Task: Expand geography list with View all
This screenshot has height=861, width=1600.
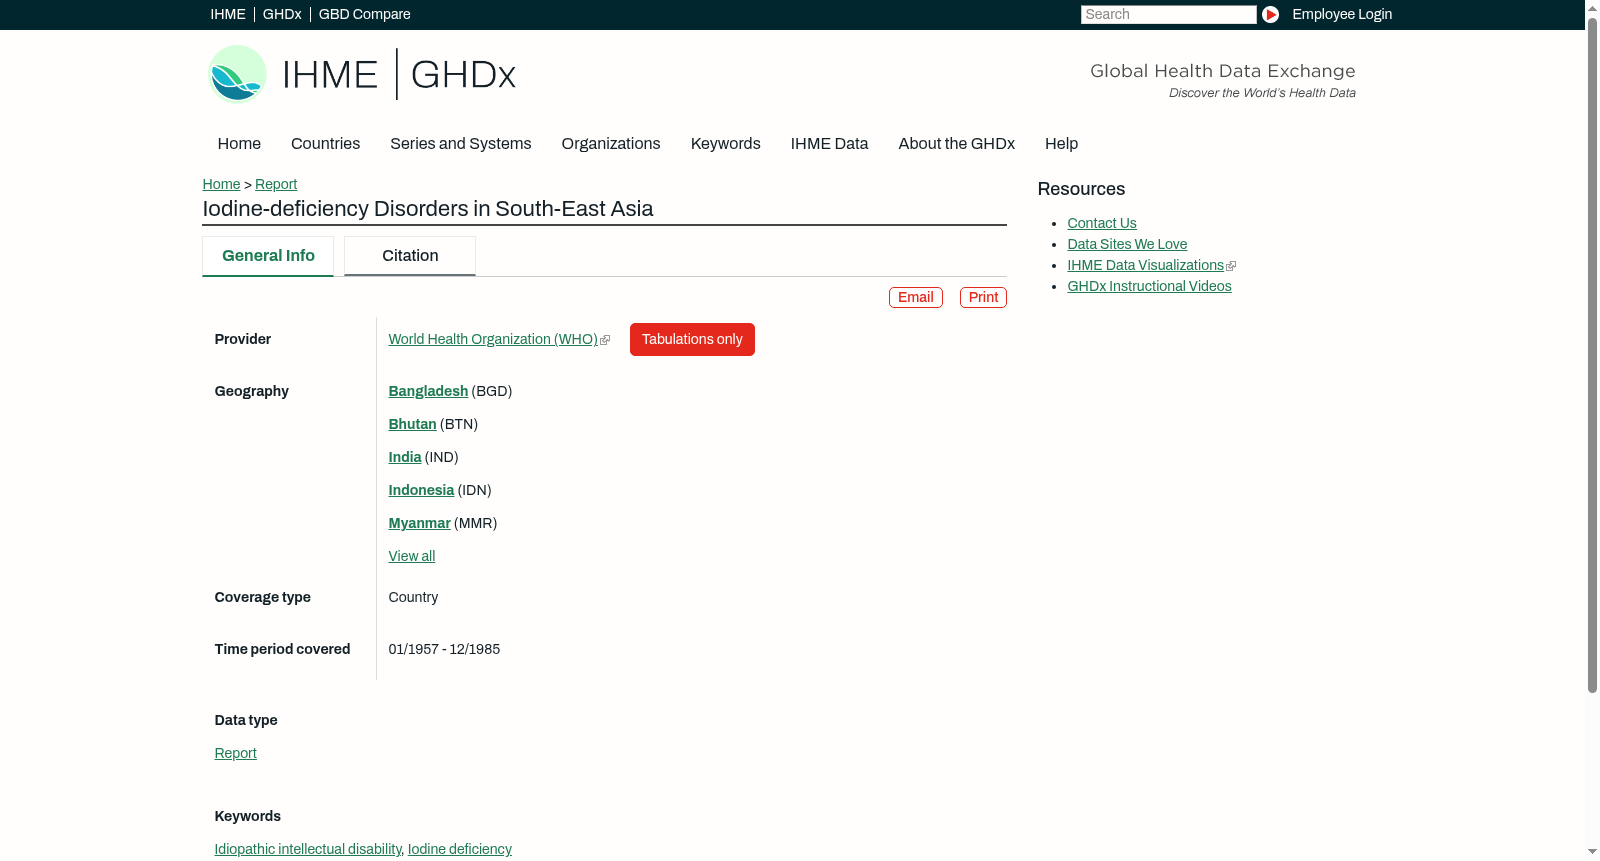Action: coord(412,556)
